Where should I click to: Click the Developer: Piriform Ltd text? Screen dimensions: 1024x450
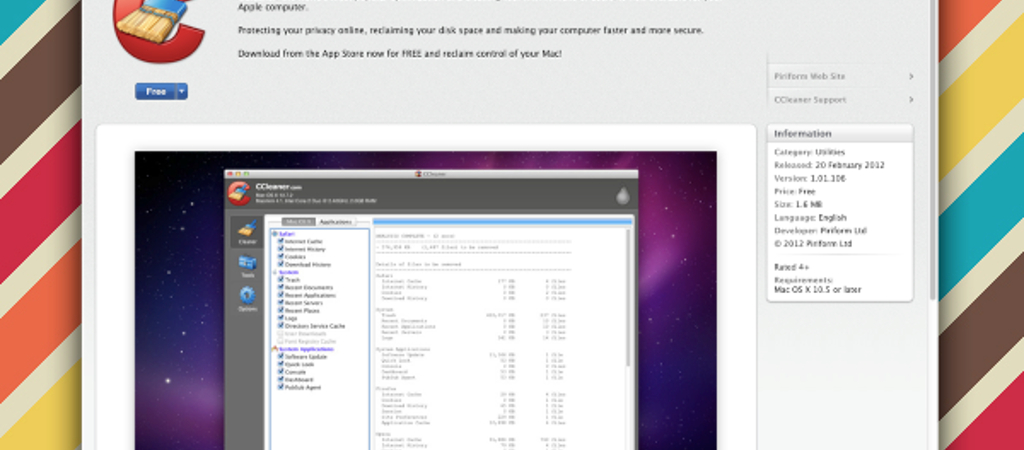[820, 231]
